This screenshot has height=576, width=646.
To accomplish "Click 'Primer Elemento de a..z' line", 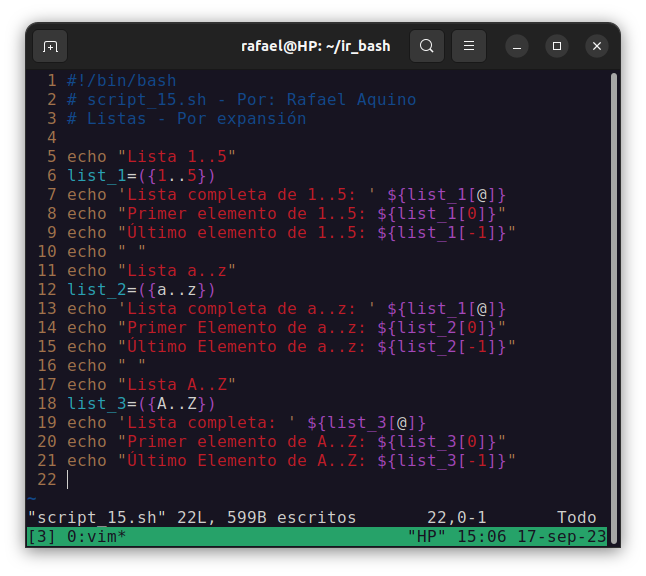I will click(286, 328).
